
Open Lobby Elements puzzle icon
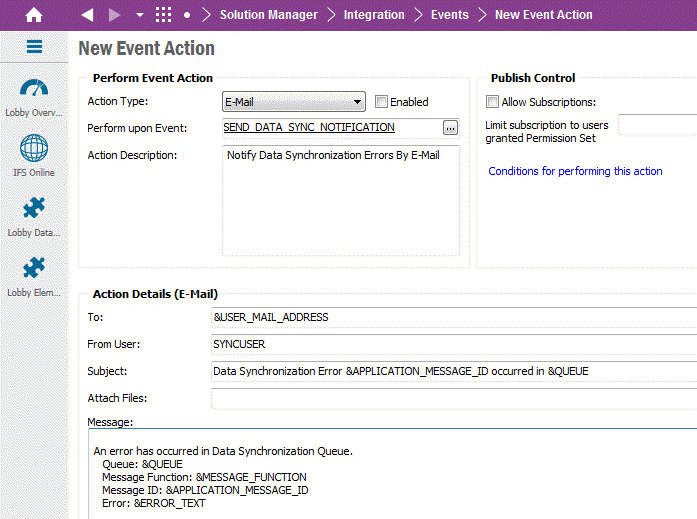pos(34,269)
